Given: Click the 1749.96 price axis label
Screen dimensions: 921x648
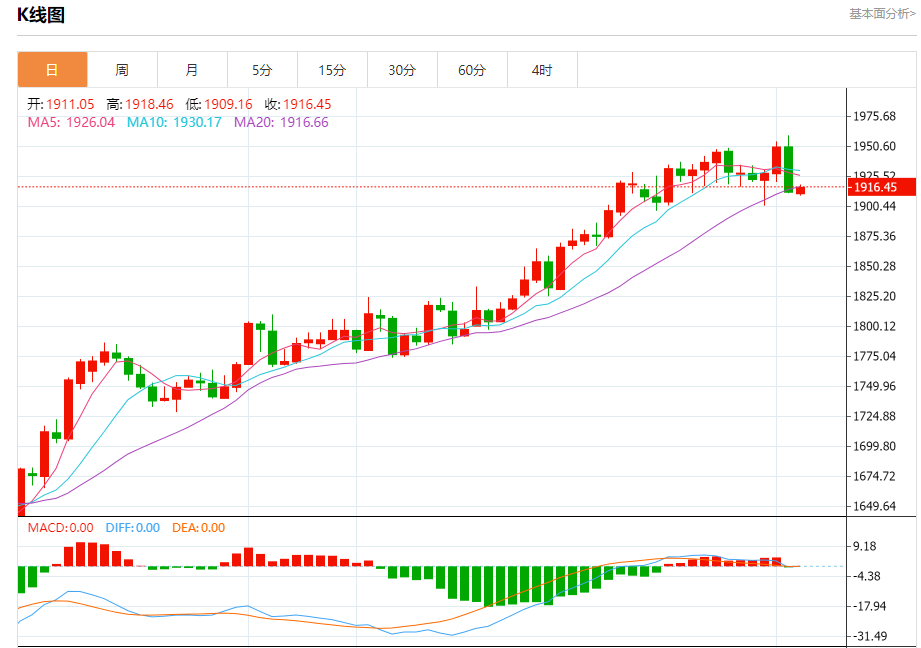Looking at the screenshot, I should 874,386.
